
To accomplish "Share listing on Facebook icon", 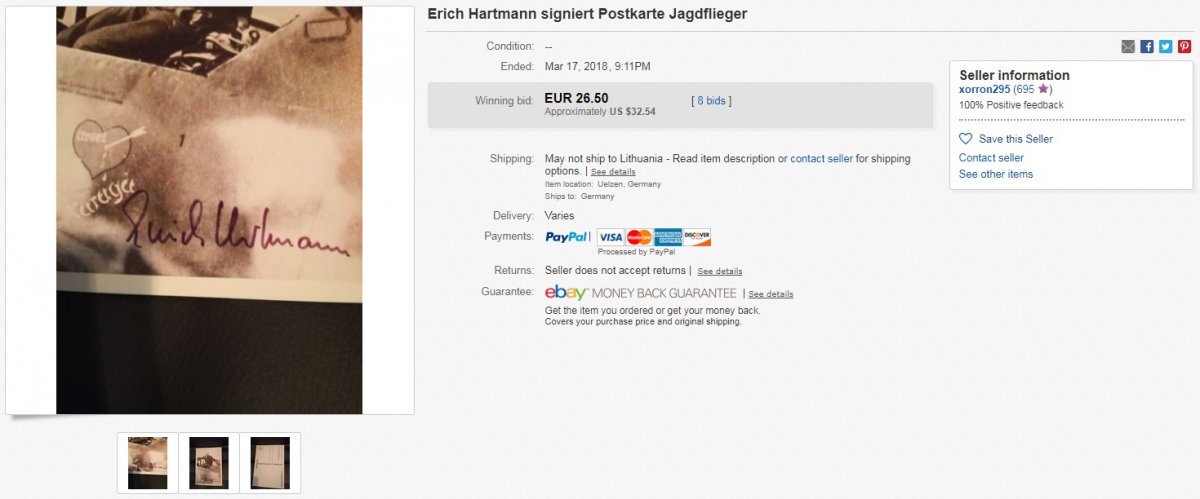I will [x=1147, y=46].
